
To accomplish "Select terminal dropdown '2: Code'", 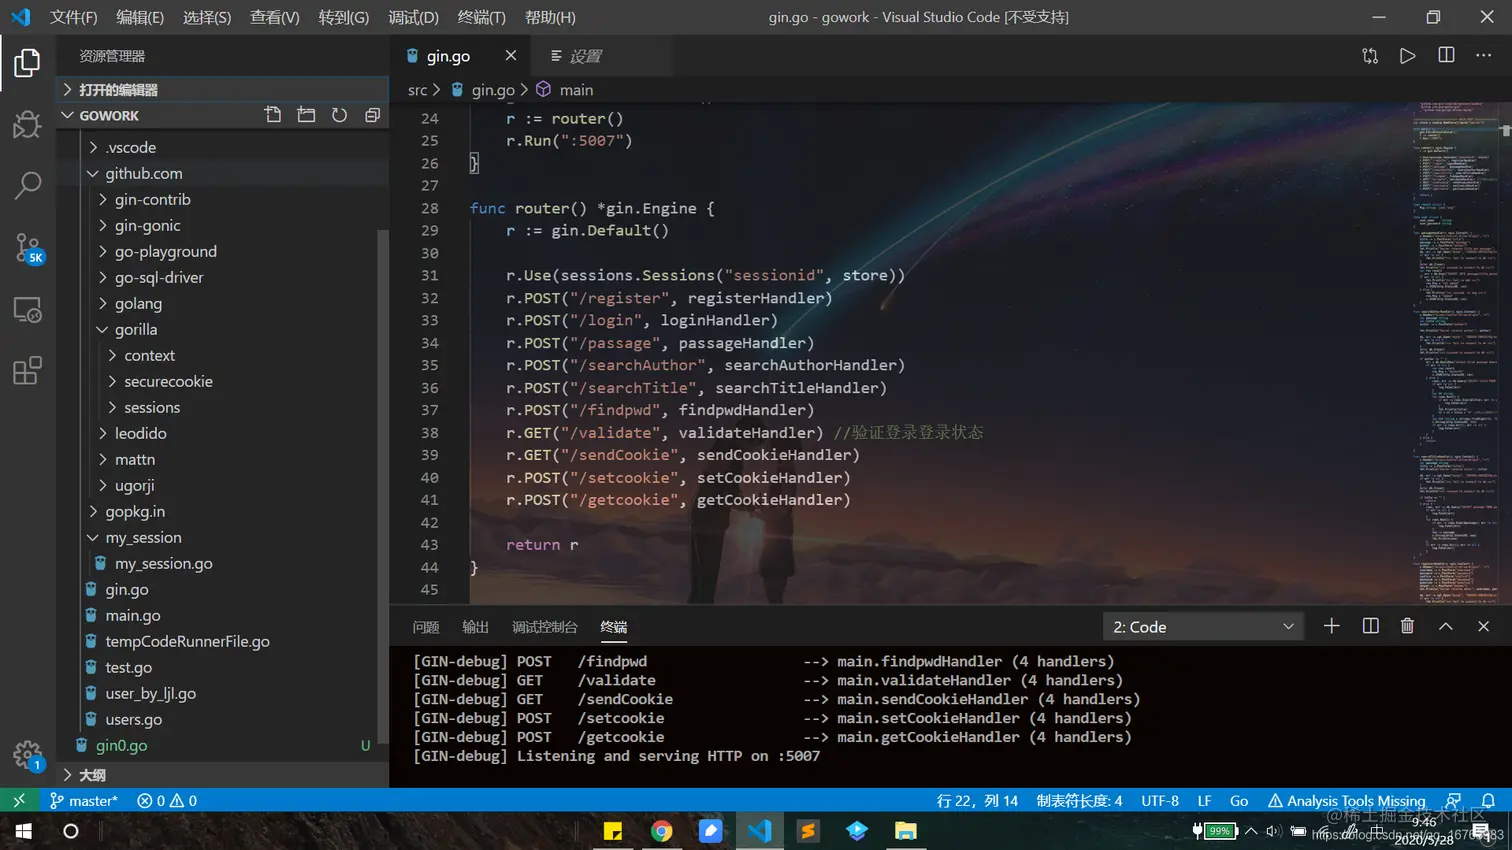I will (x=1204, y=627).
